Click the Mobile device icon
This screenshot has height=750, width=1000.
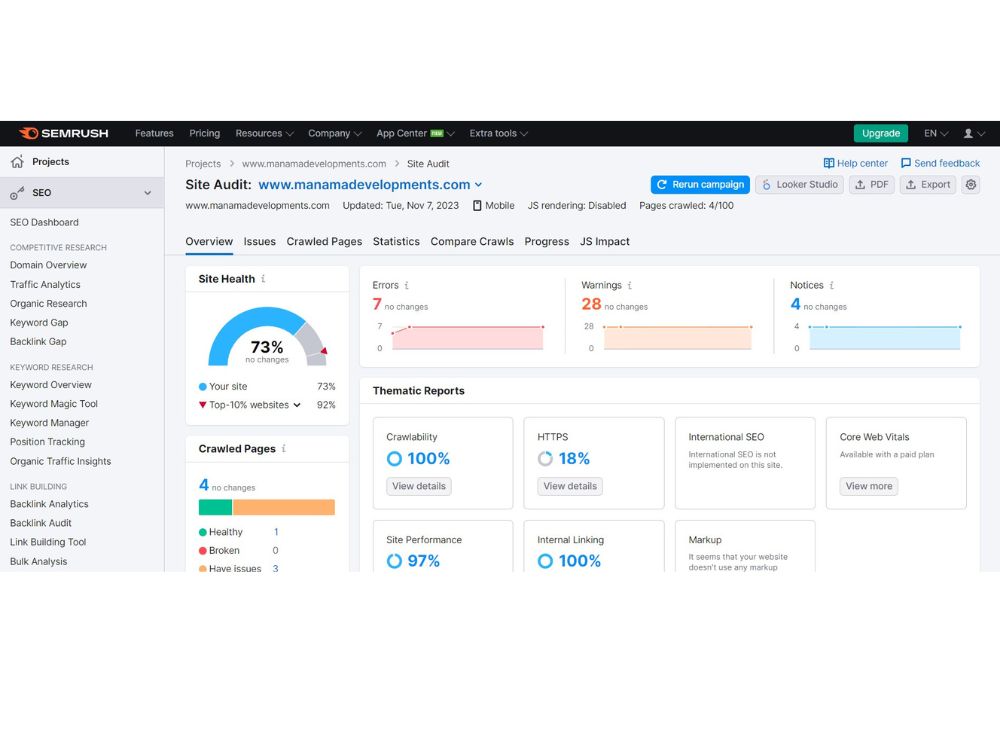point(477,205)
